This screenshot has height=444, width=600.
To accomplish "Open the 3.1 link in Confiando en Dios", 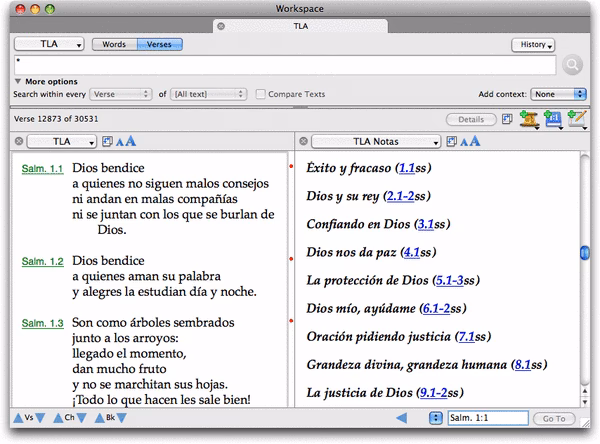I will tap(426, 224).
